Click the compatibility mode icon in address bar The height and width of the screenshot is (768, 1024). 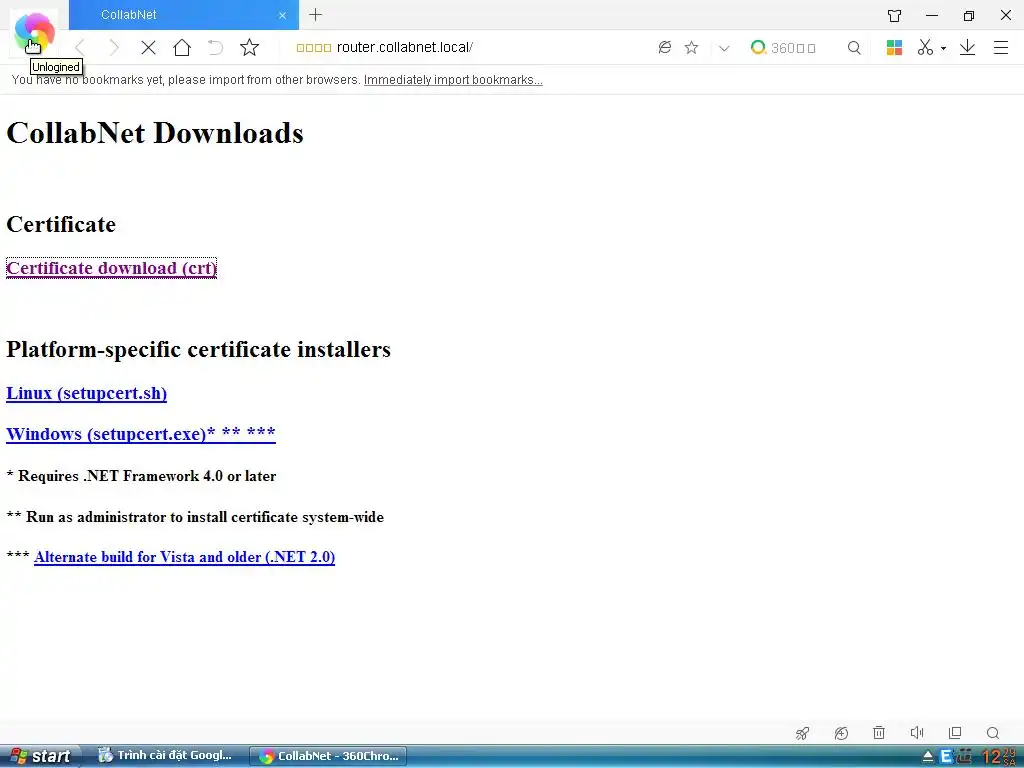pos(665,47)
